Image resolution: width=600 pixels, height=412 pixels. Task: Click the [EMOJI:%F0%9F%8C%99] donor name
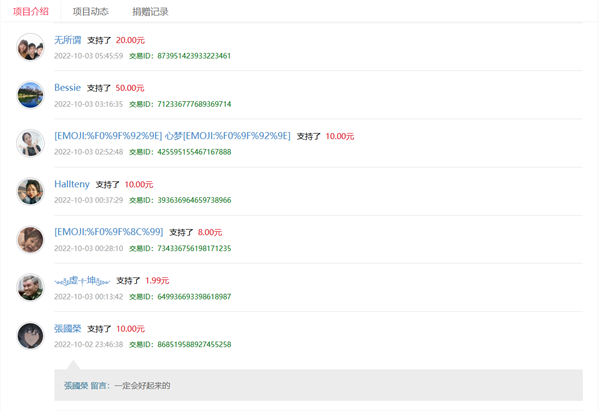(x=109, y=232)
